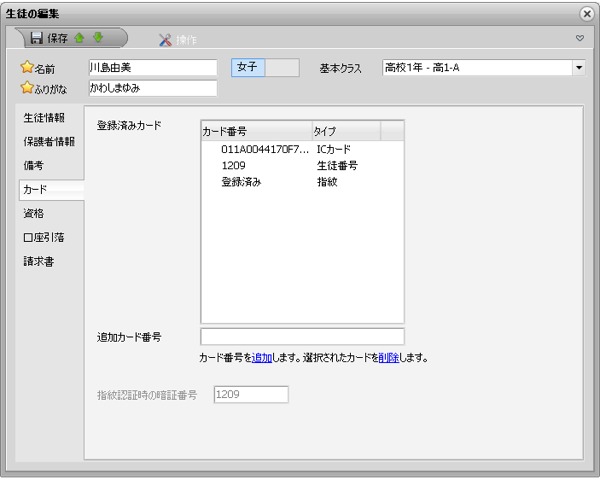The width and height of the screenshot is (600, 480).
Task: Sort by the カード番号 column header
Action: (x=255, y=131)
